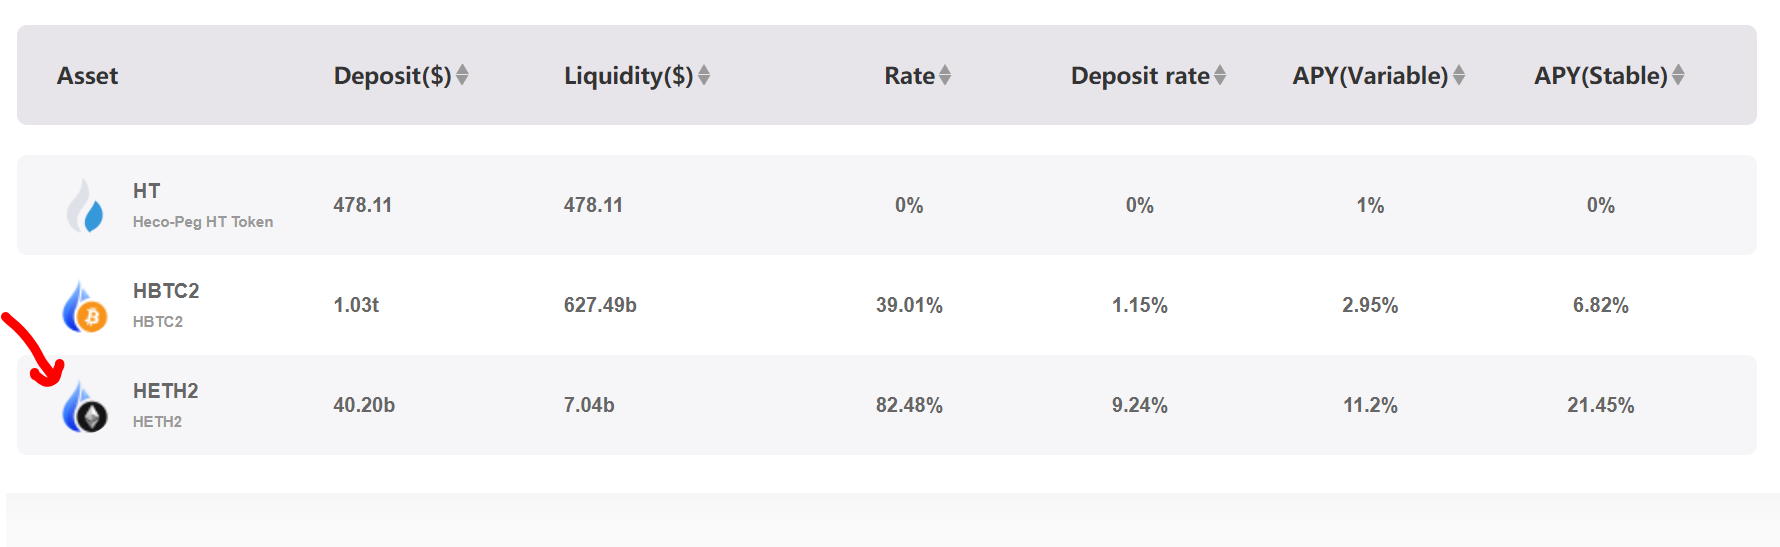1780x547 pixels.
Task: Sort by Deposit($) using its arrows
Action: 462,75
